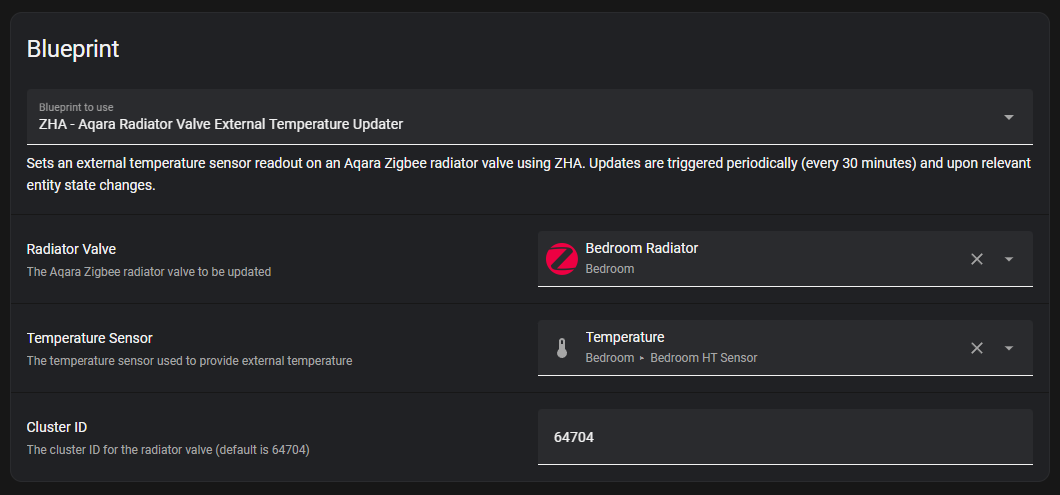The height and width of the screenshot is (495, 1060).
Task: Click the Bedroom HT Sensor subtitle text
Action: coord(703,358)
